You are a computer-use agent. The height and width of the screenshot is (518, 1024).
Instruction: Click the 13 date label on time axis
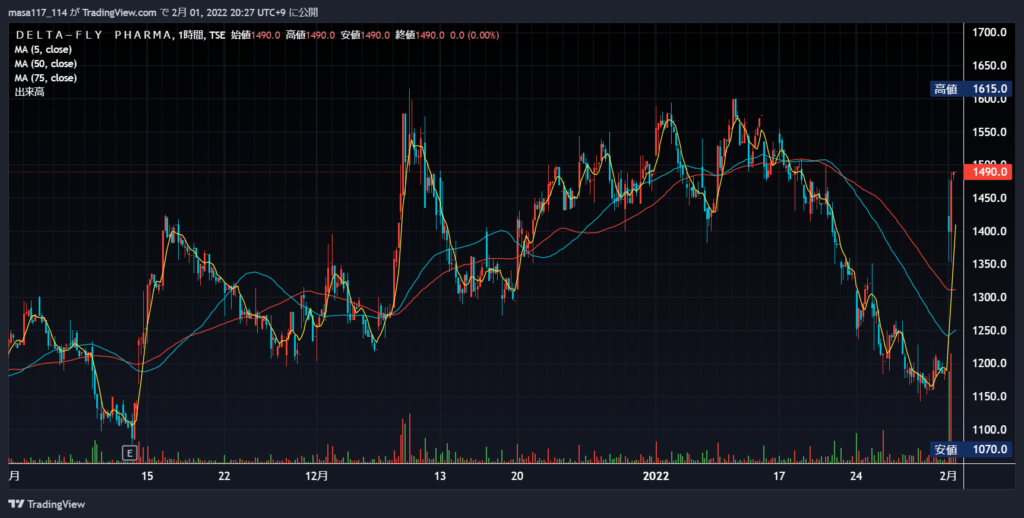(x=440, y=476)
